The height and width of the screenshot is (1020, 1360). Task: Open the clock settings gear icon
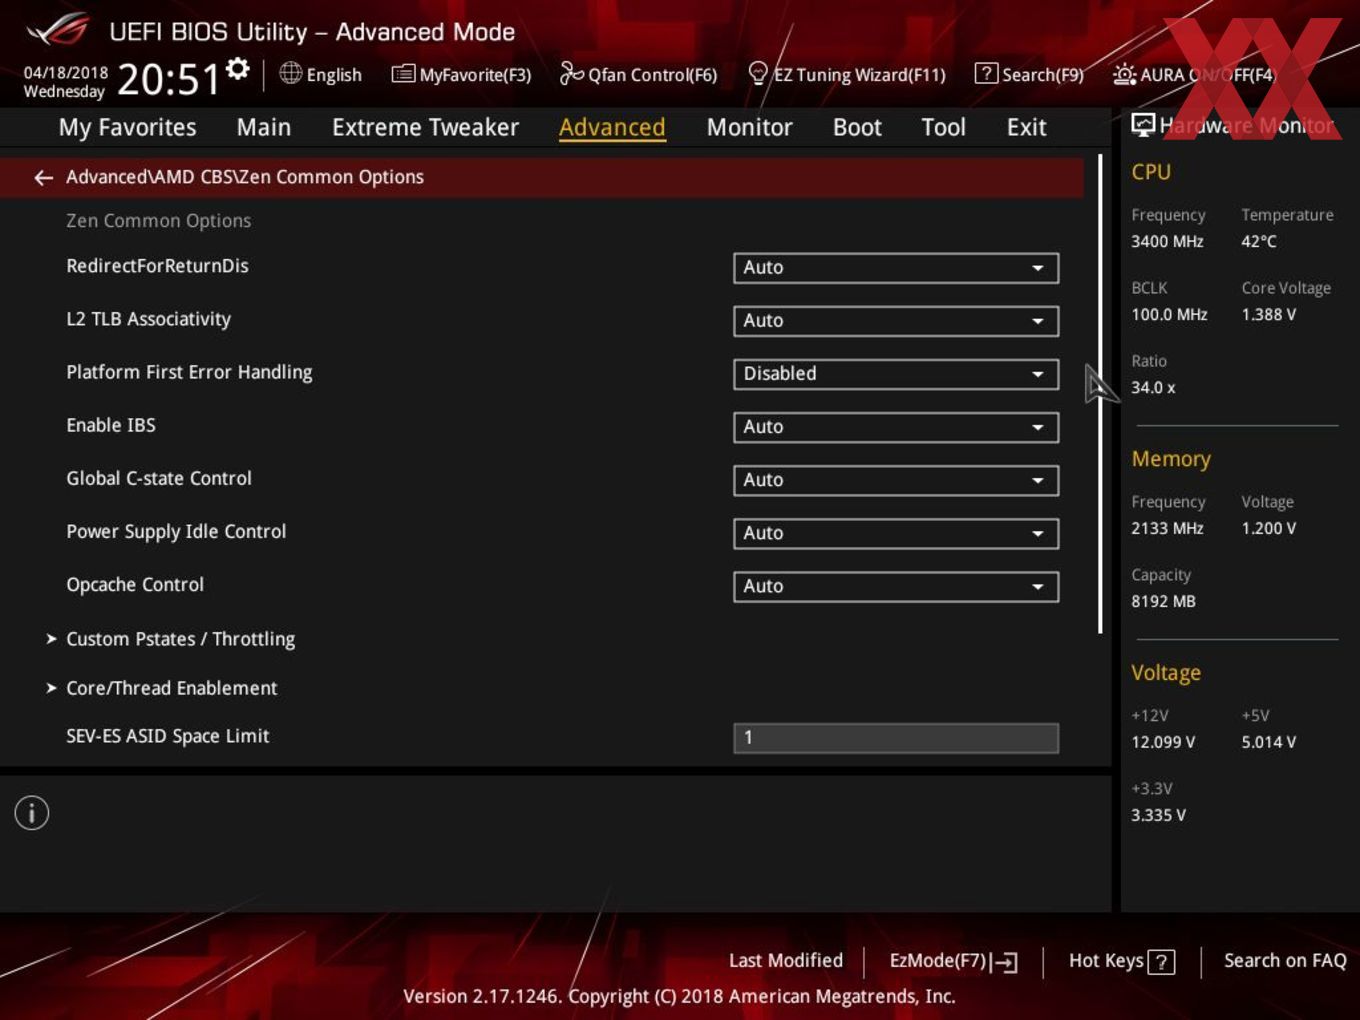[238, 68]
